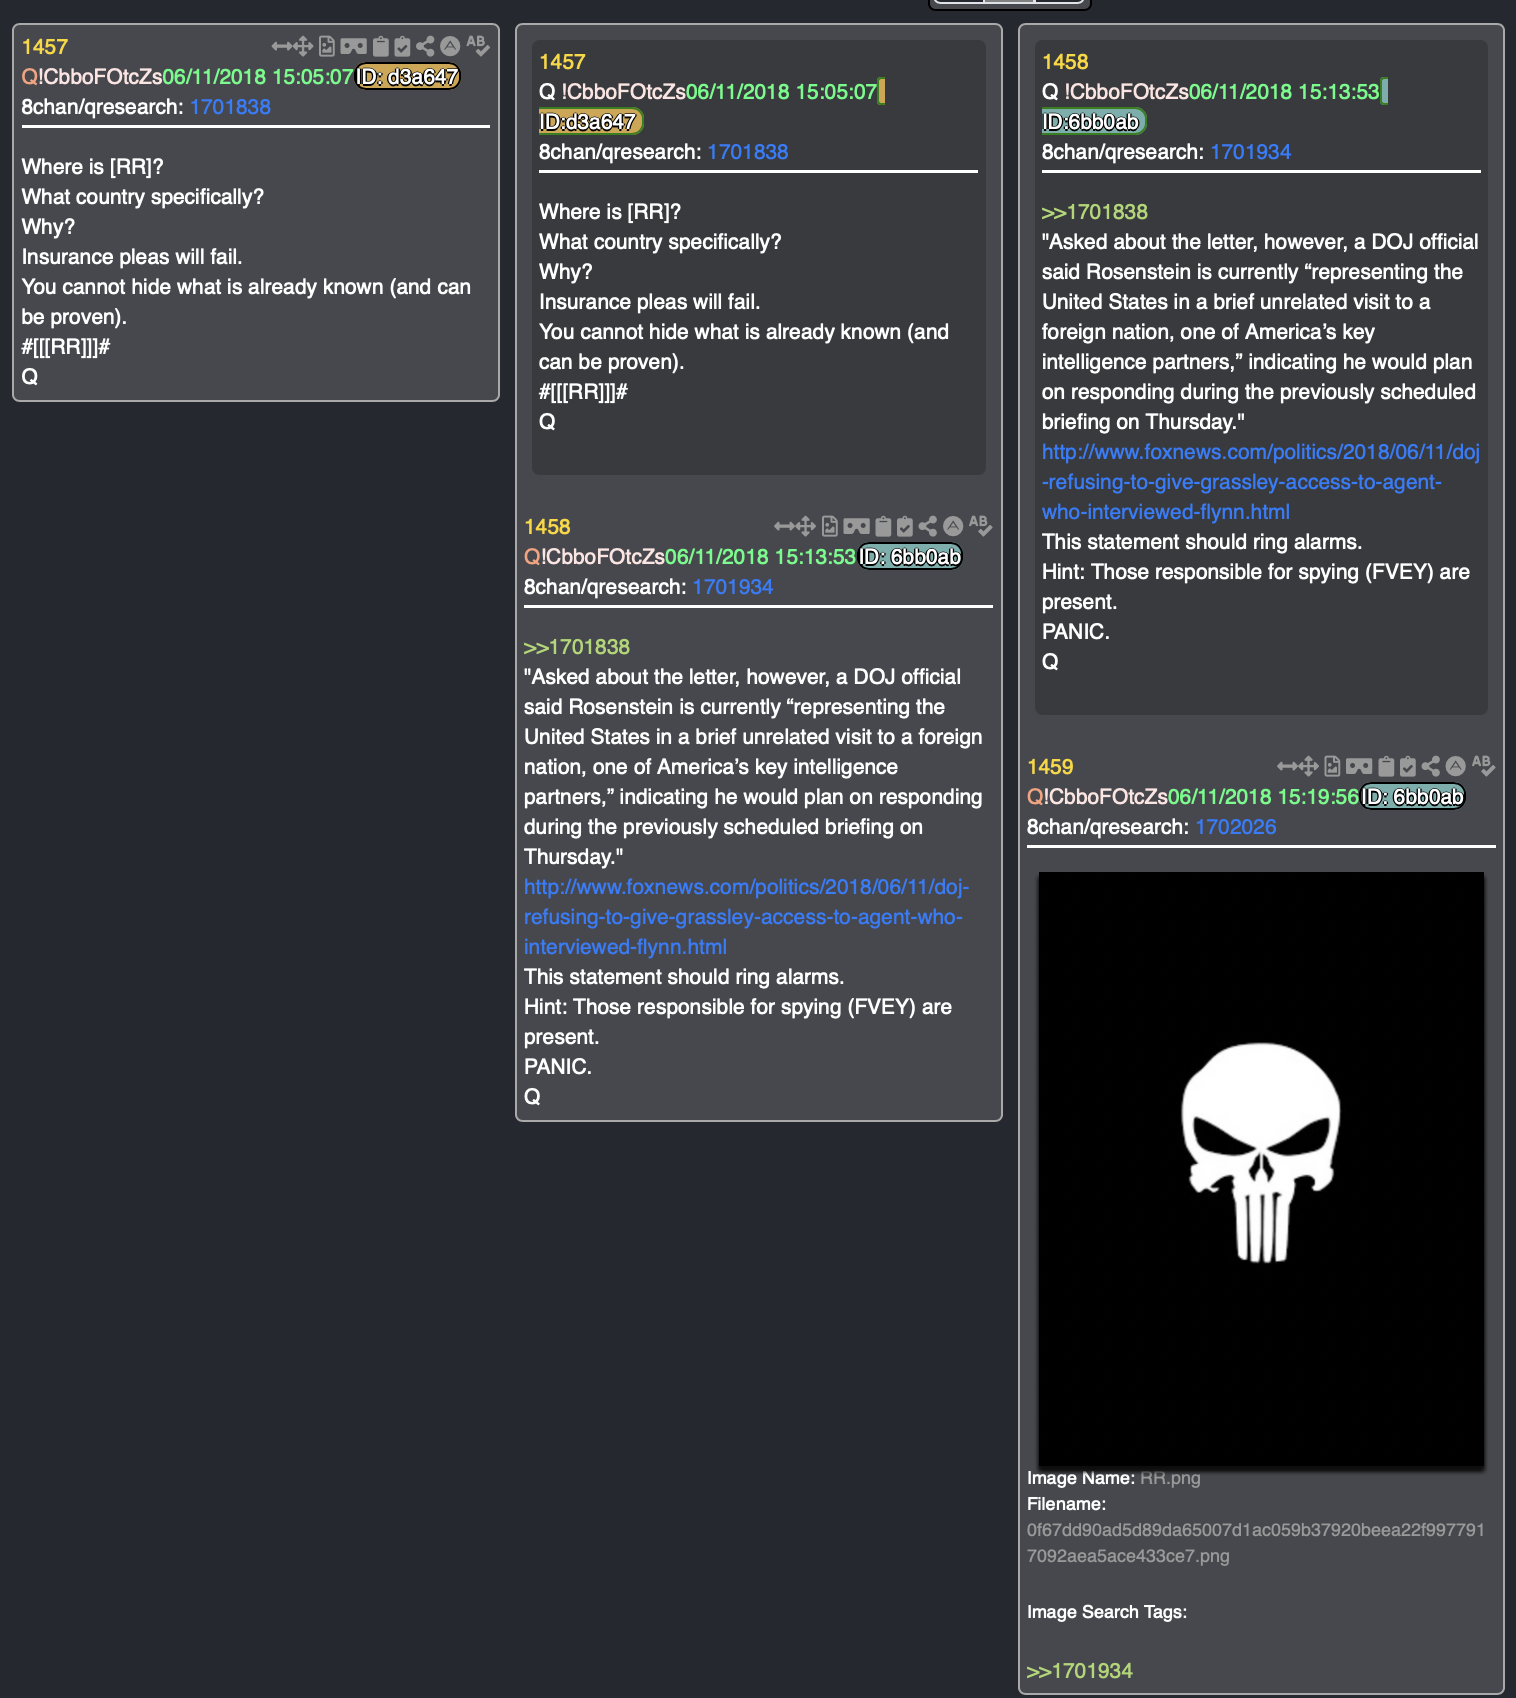Click the plain clipboard icon in post 1458's toolbar
Image resolution: width=1516 pixels, height=1698 pixels.
[x=884, y=526]
